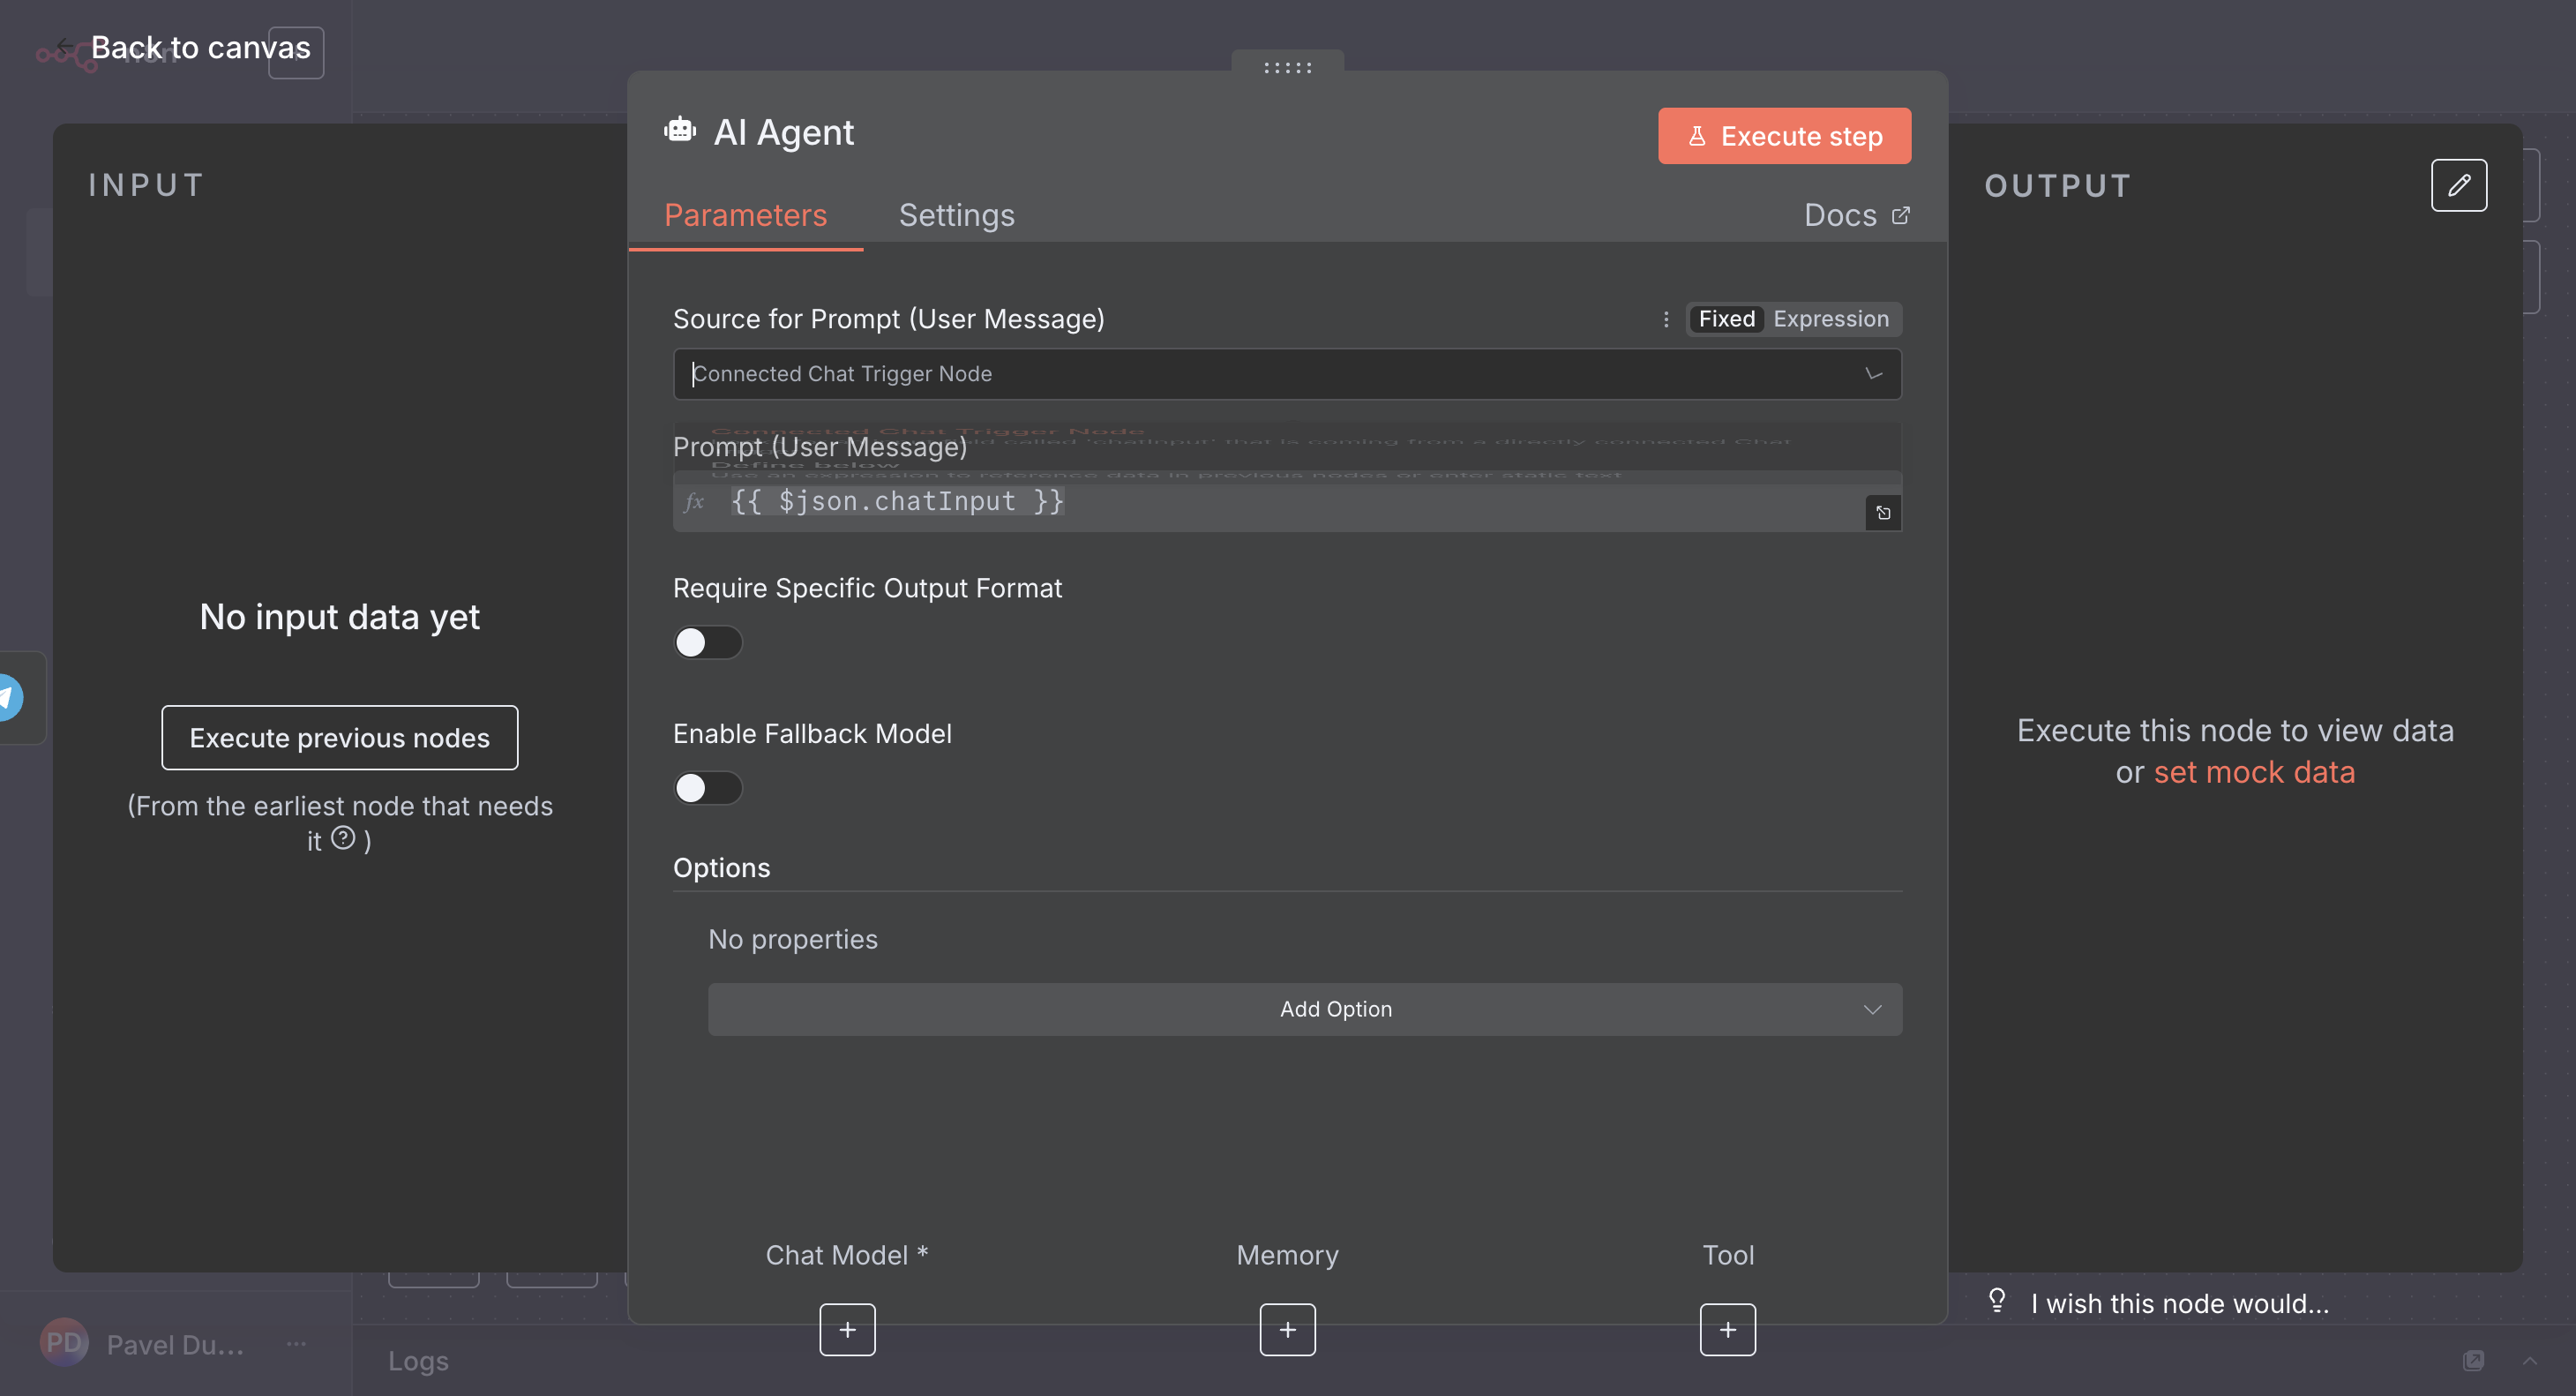Screen dimensions: 2576x1396
Task: Expand the Logs panel chevron
Action: tap(2529, 1360)
